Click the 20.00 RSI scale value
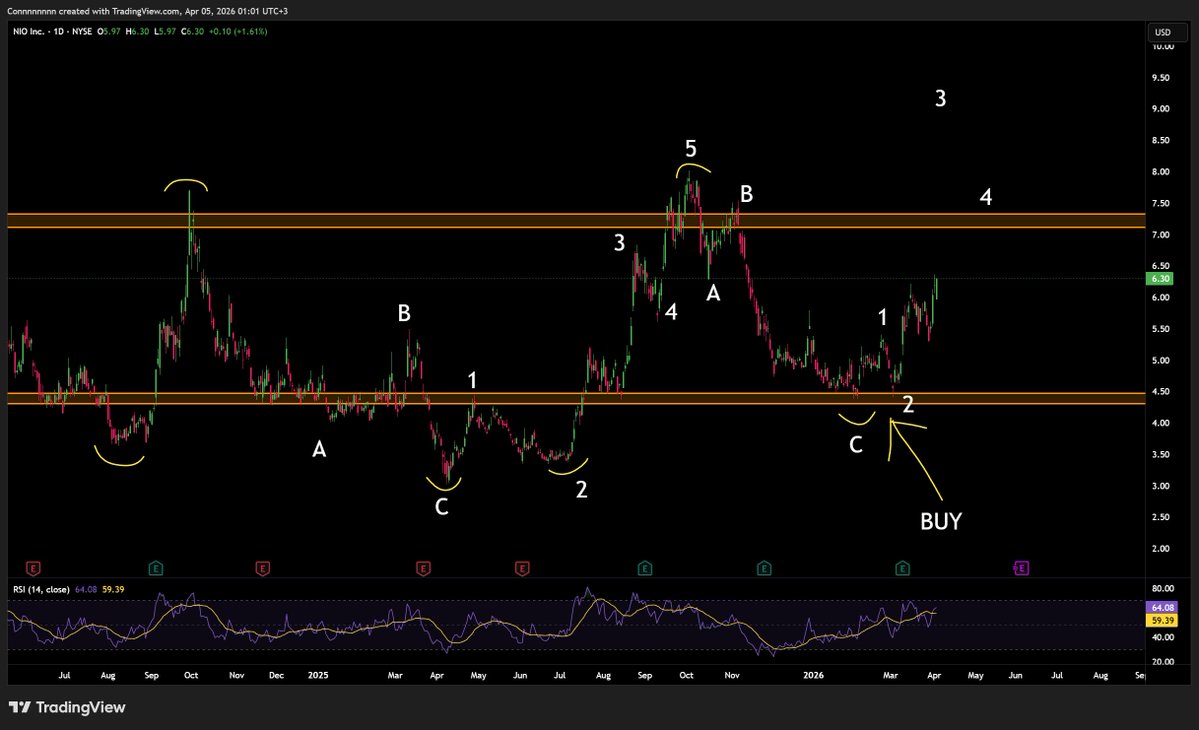The image size is (1199, 730). (1162, 662)
